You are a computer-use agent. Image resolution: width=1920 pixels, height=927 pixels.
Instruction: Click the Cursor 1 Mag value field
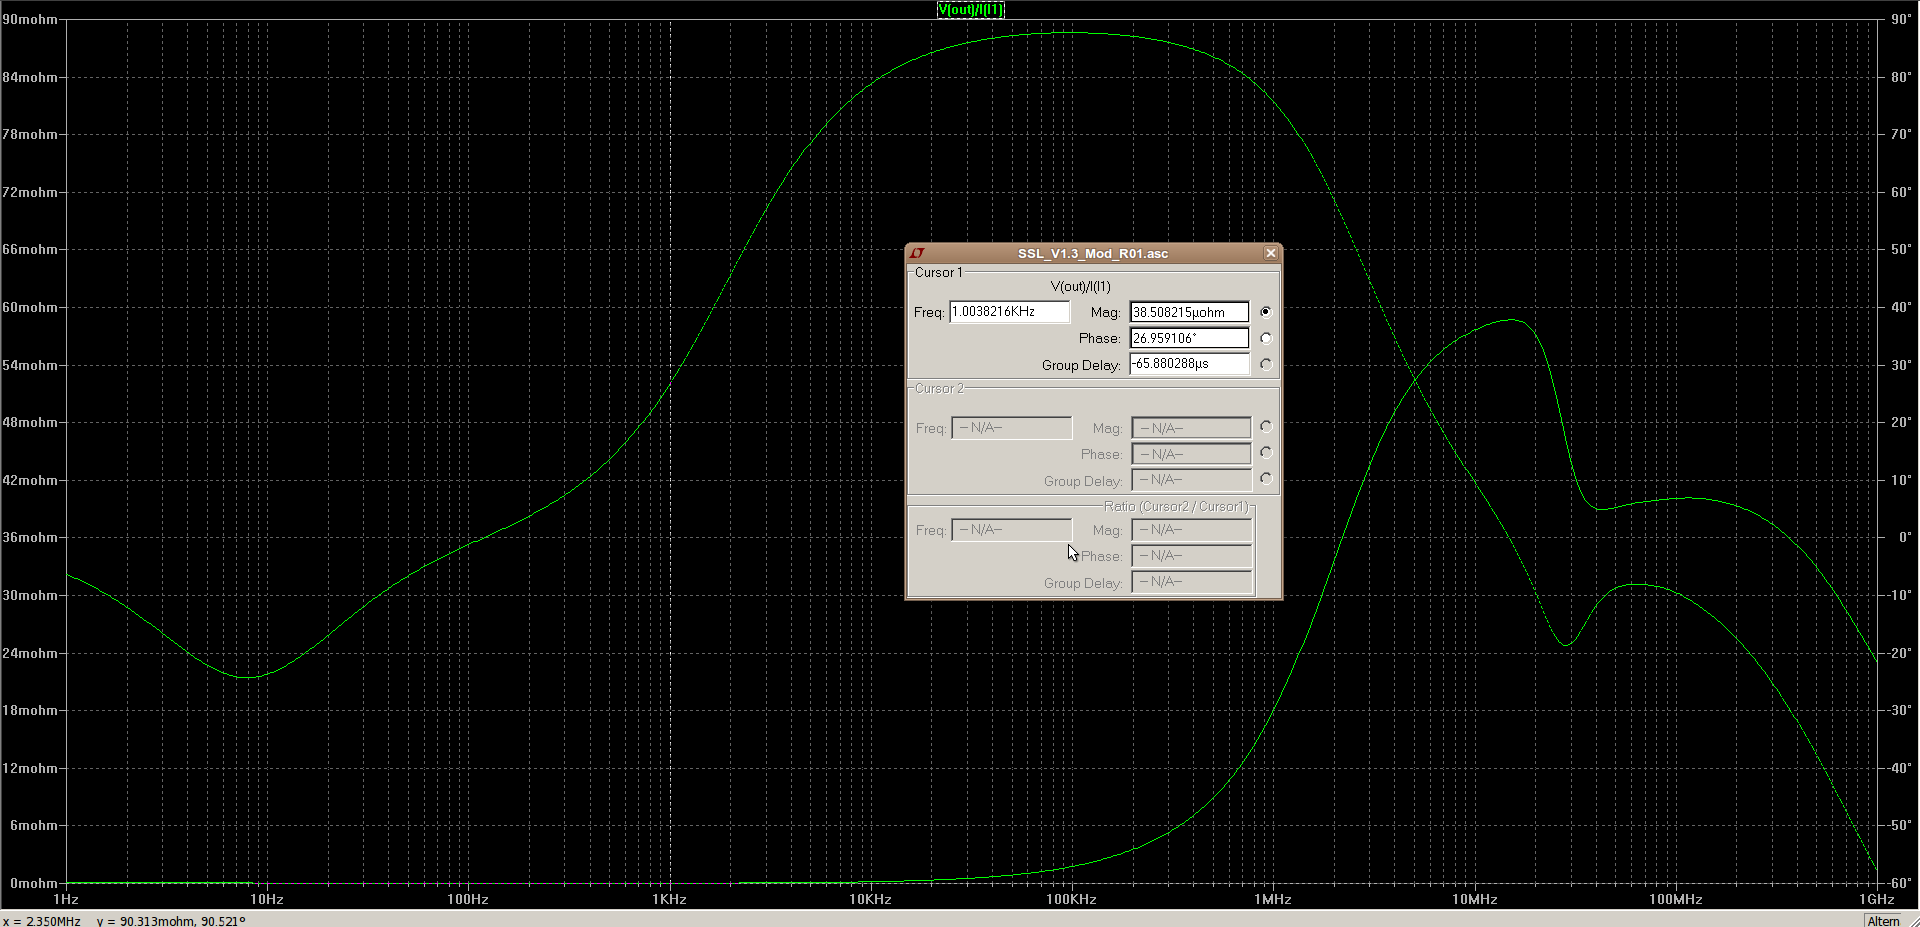click(x=1190, y=312)
